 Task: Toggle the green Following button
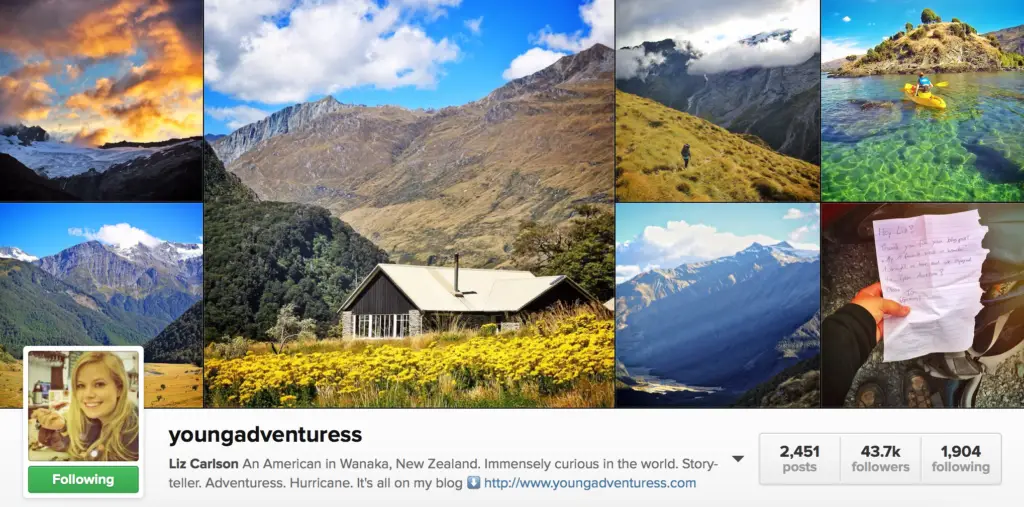[x=83, y=480]
